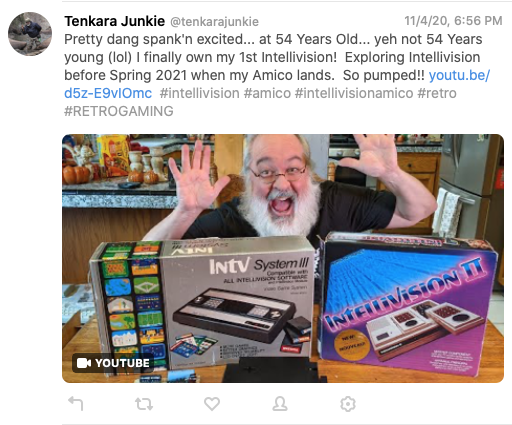Click the 11/4/20, 6:56 PM timestamp

point(453,21)
